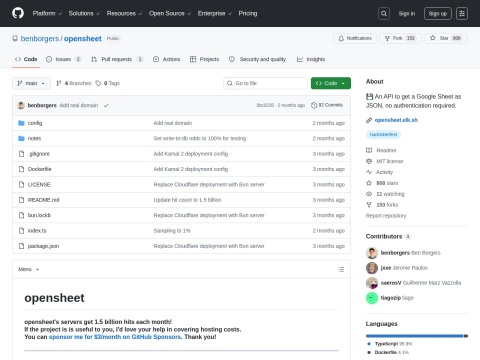Open the notes folder

[x=34, y=138]
